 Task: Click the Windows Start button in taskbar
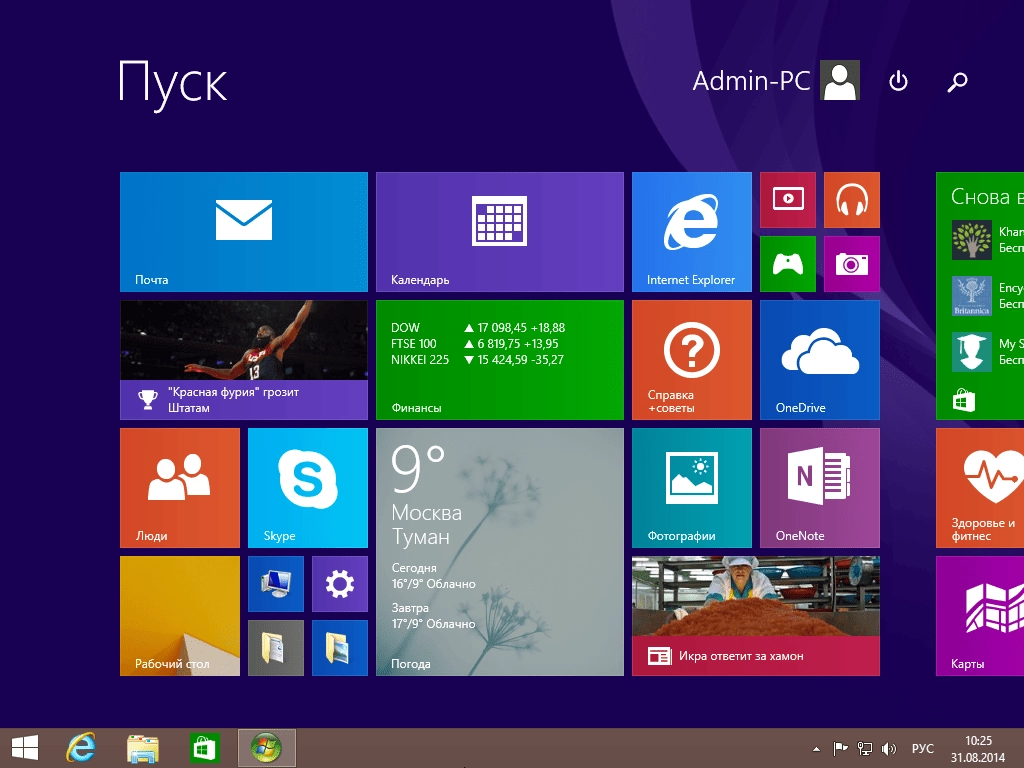point(25,748)
